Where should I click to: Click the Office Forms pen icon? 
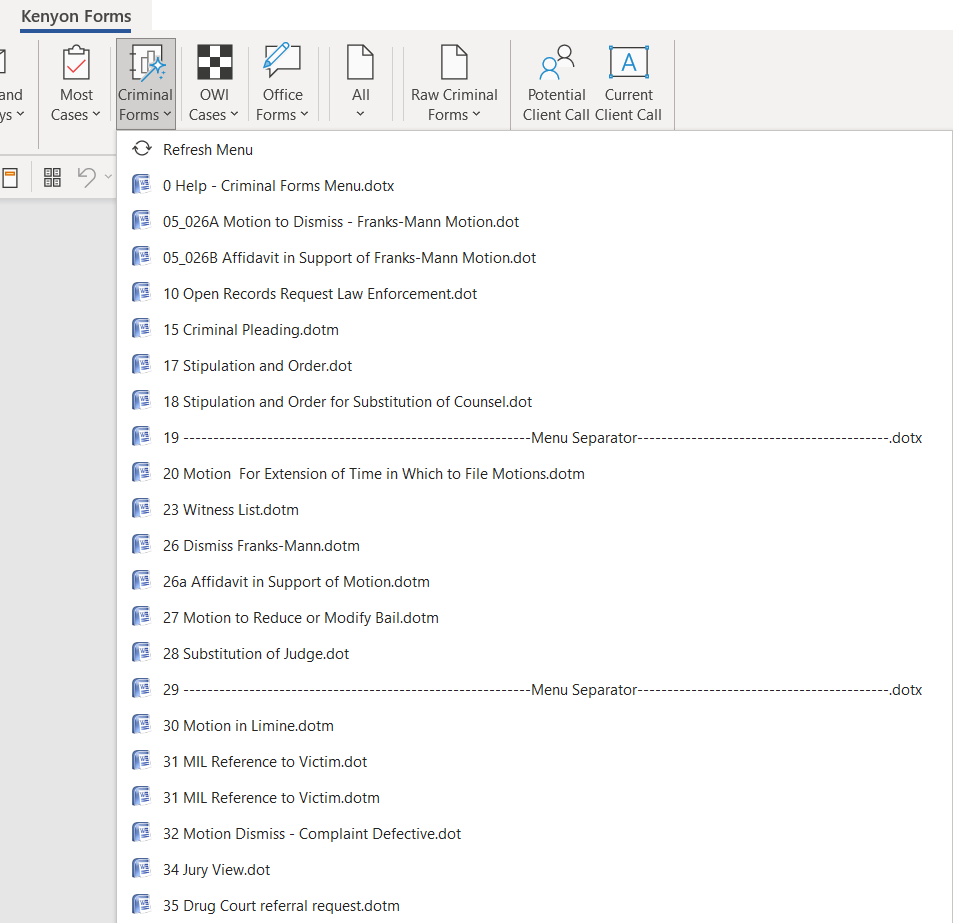point(282,61)
